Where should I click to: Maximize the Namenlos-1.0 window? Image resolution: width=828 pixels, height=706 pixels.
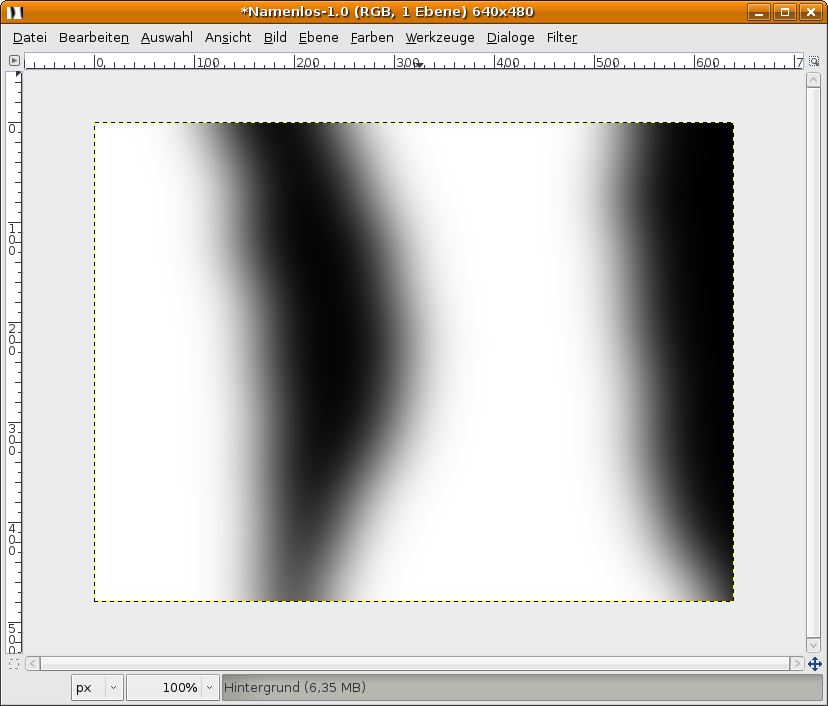point(785,12)
